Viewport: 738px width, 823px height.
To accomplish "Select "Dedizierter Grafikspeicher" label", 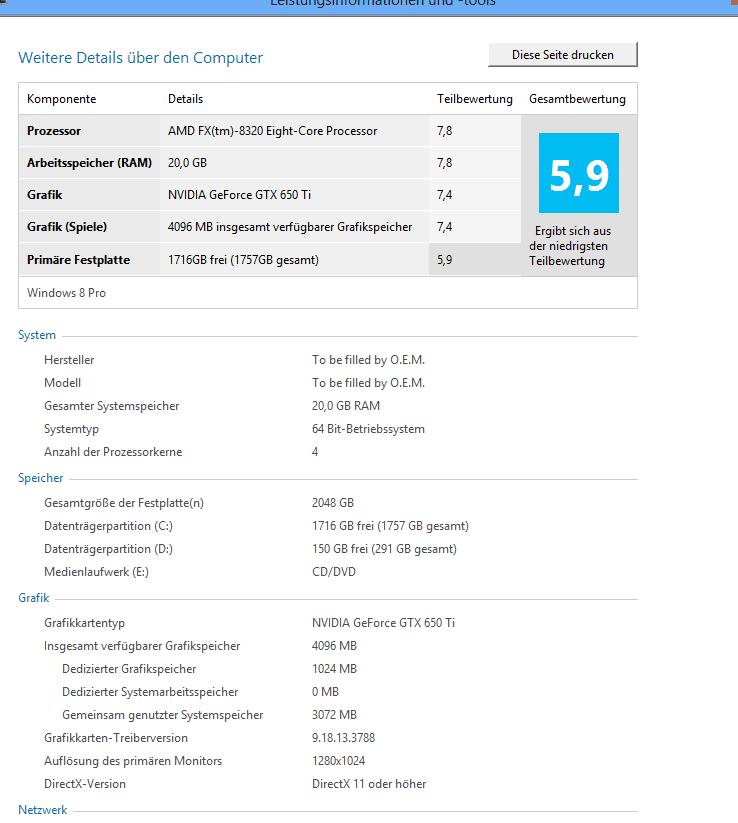I will pyautogui.click(x=129, y=669).
